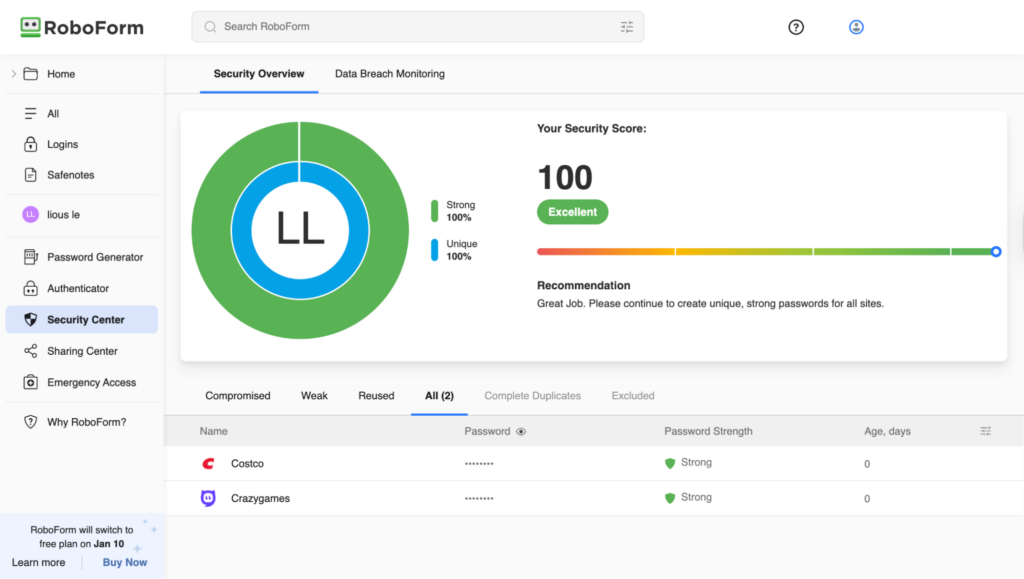Open search filter options icon
The image size is (1024, 579).
[627, 27]
